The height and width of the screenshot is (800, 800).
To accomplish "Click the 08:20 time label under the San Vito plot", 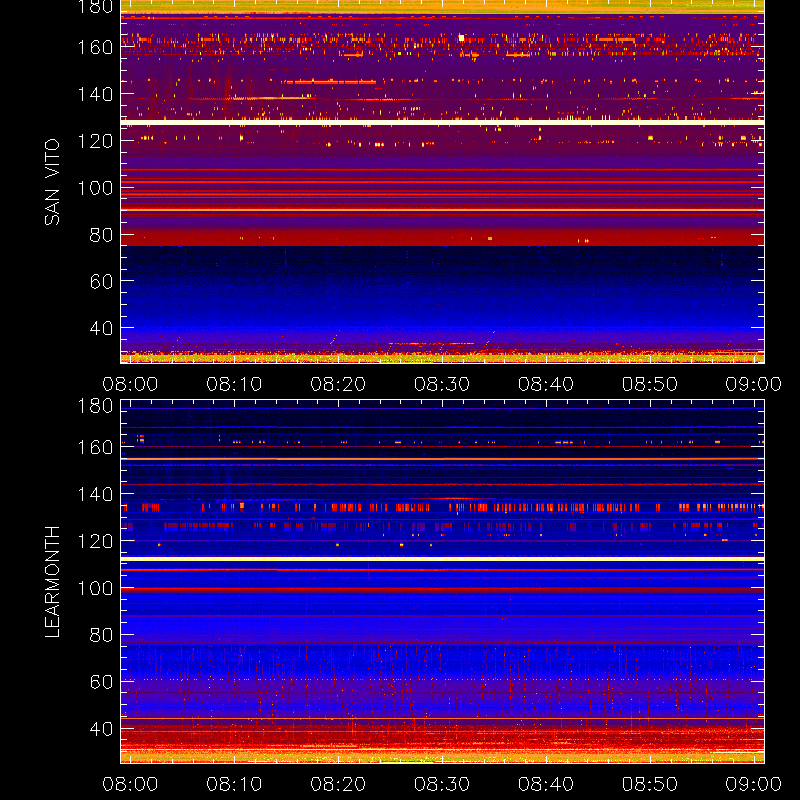I will 338,384.
